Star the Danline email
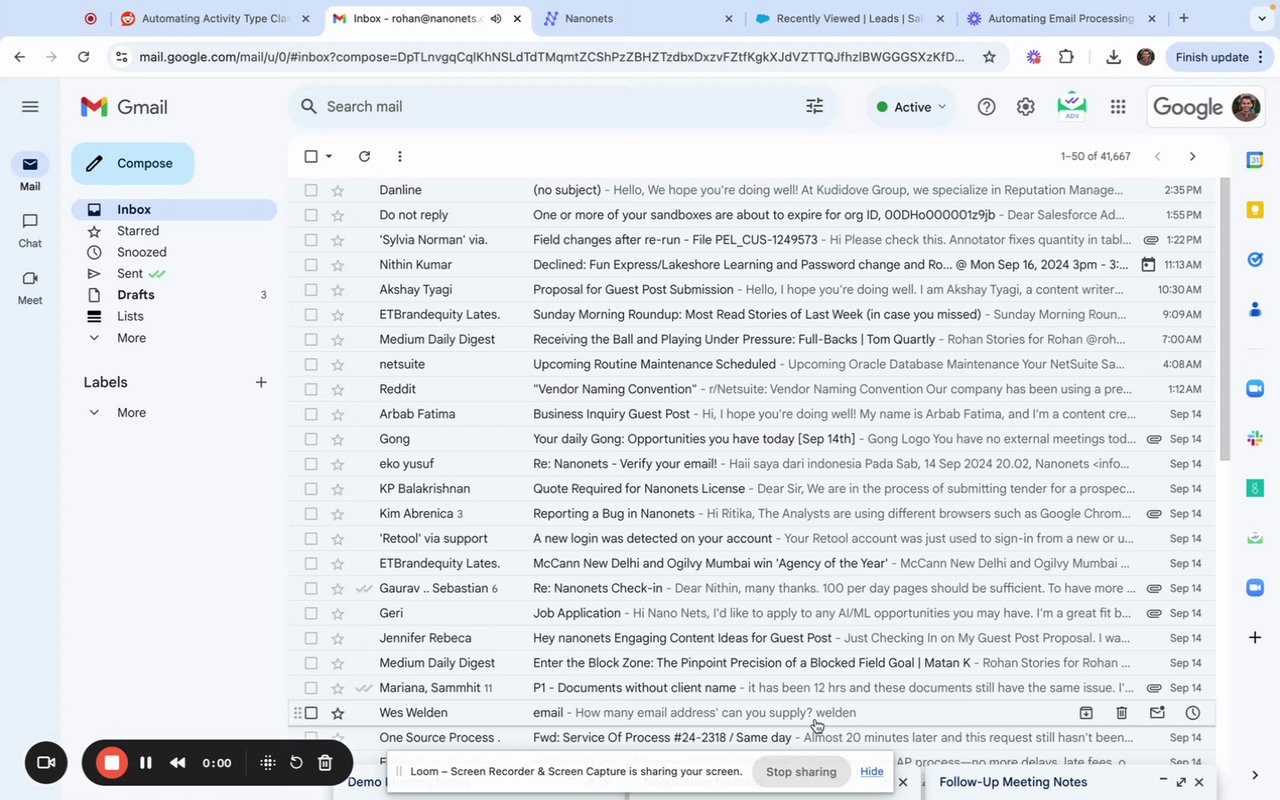Screen dimensions: 1280x800 click(338, 190)
